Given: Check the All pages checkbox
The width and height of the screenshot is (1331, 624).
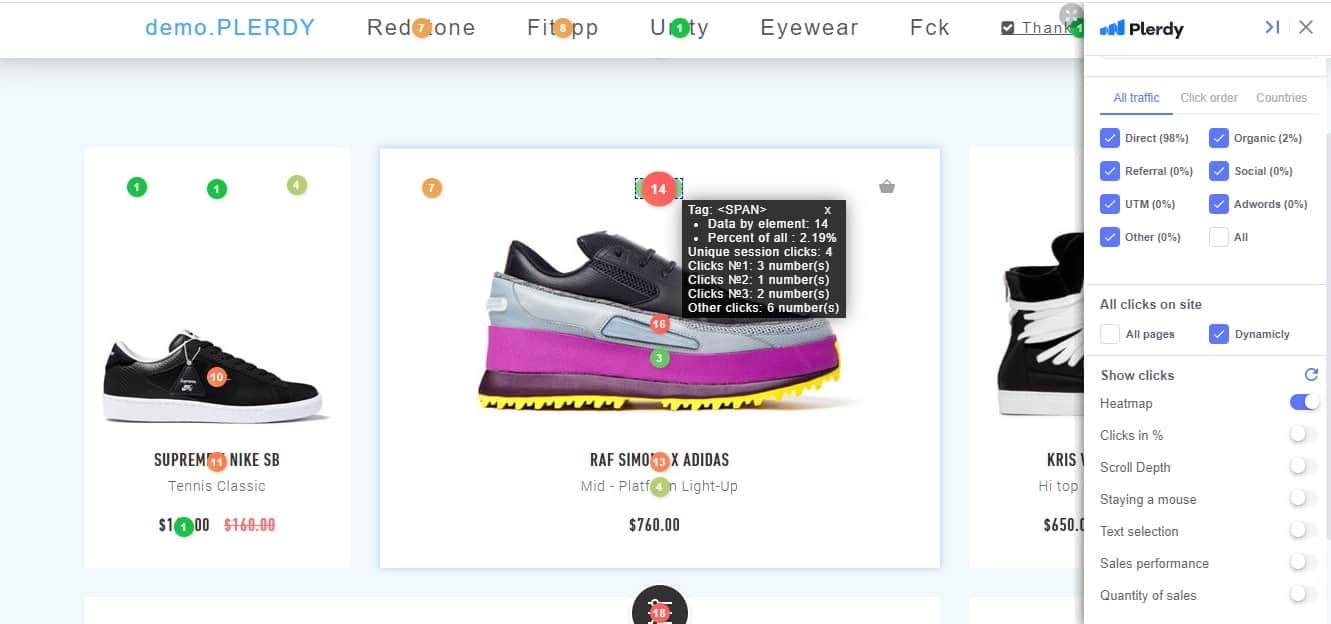Looking at the screenshot, I should click(x=1110, y=334).
